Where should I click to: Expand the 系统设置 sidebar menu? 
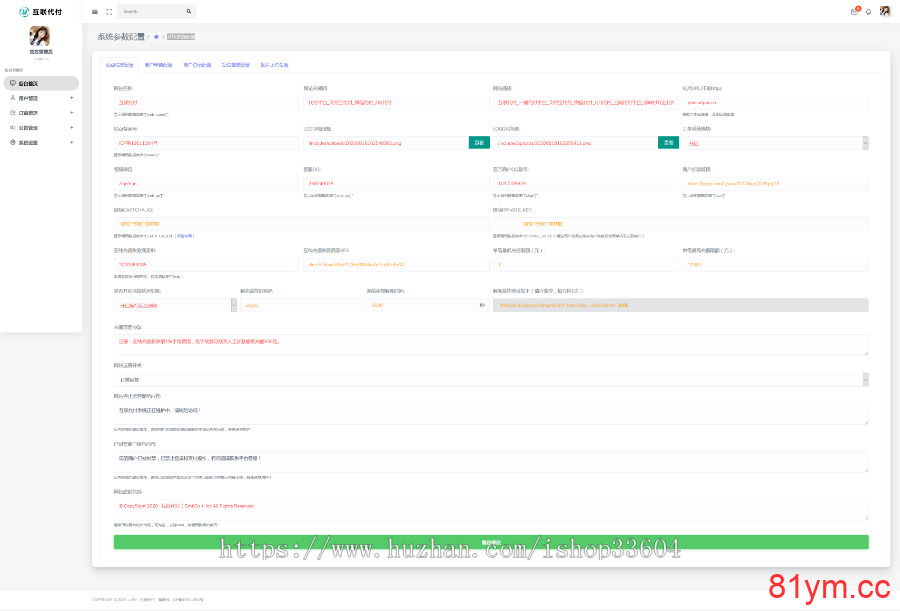40,143
